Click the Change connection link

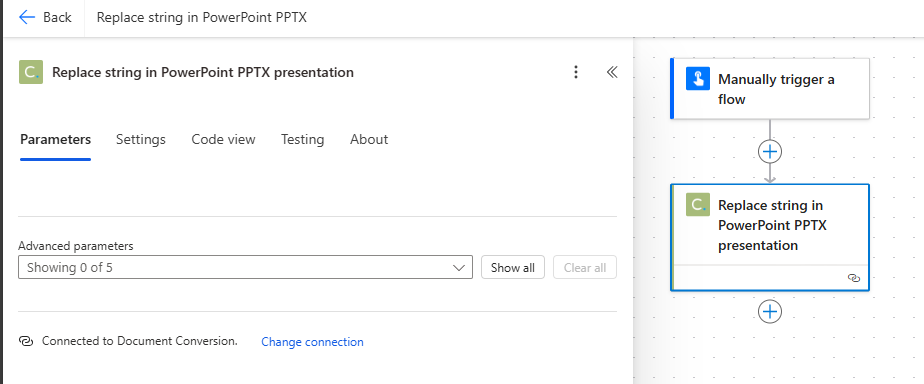[312, 342]
